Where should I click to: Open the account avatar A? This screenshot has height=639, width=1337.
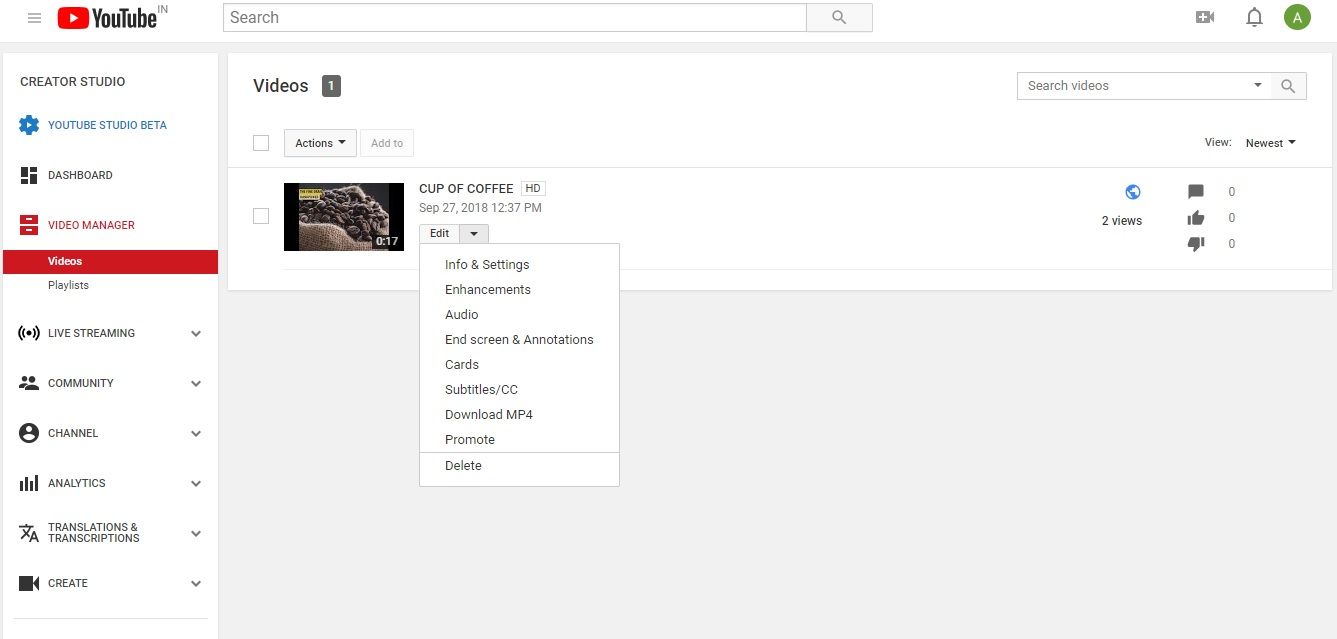(x=1297, y=17)
